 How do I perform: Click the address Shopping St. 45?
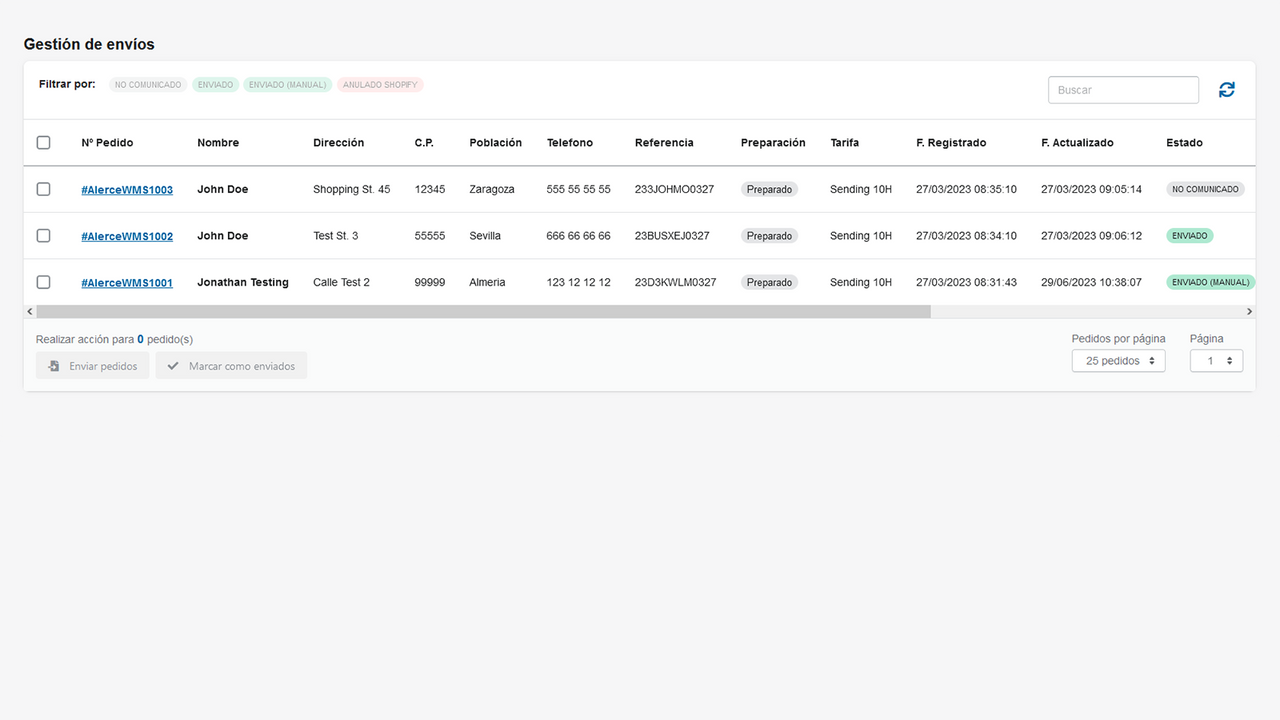[x=352, y=190]
